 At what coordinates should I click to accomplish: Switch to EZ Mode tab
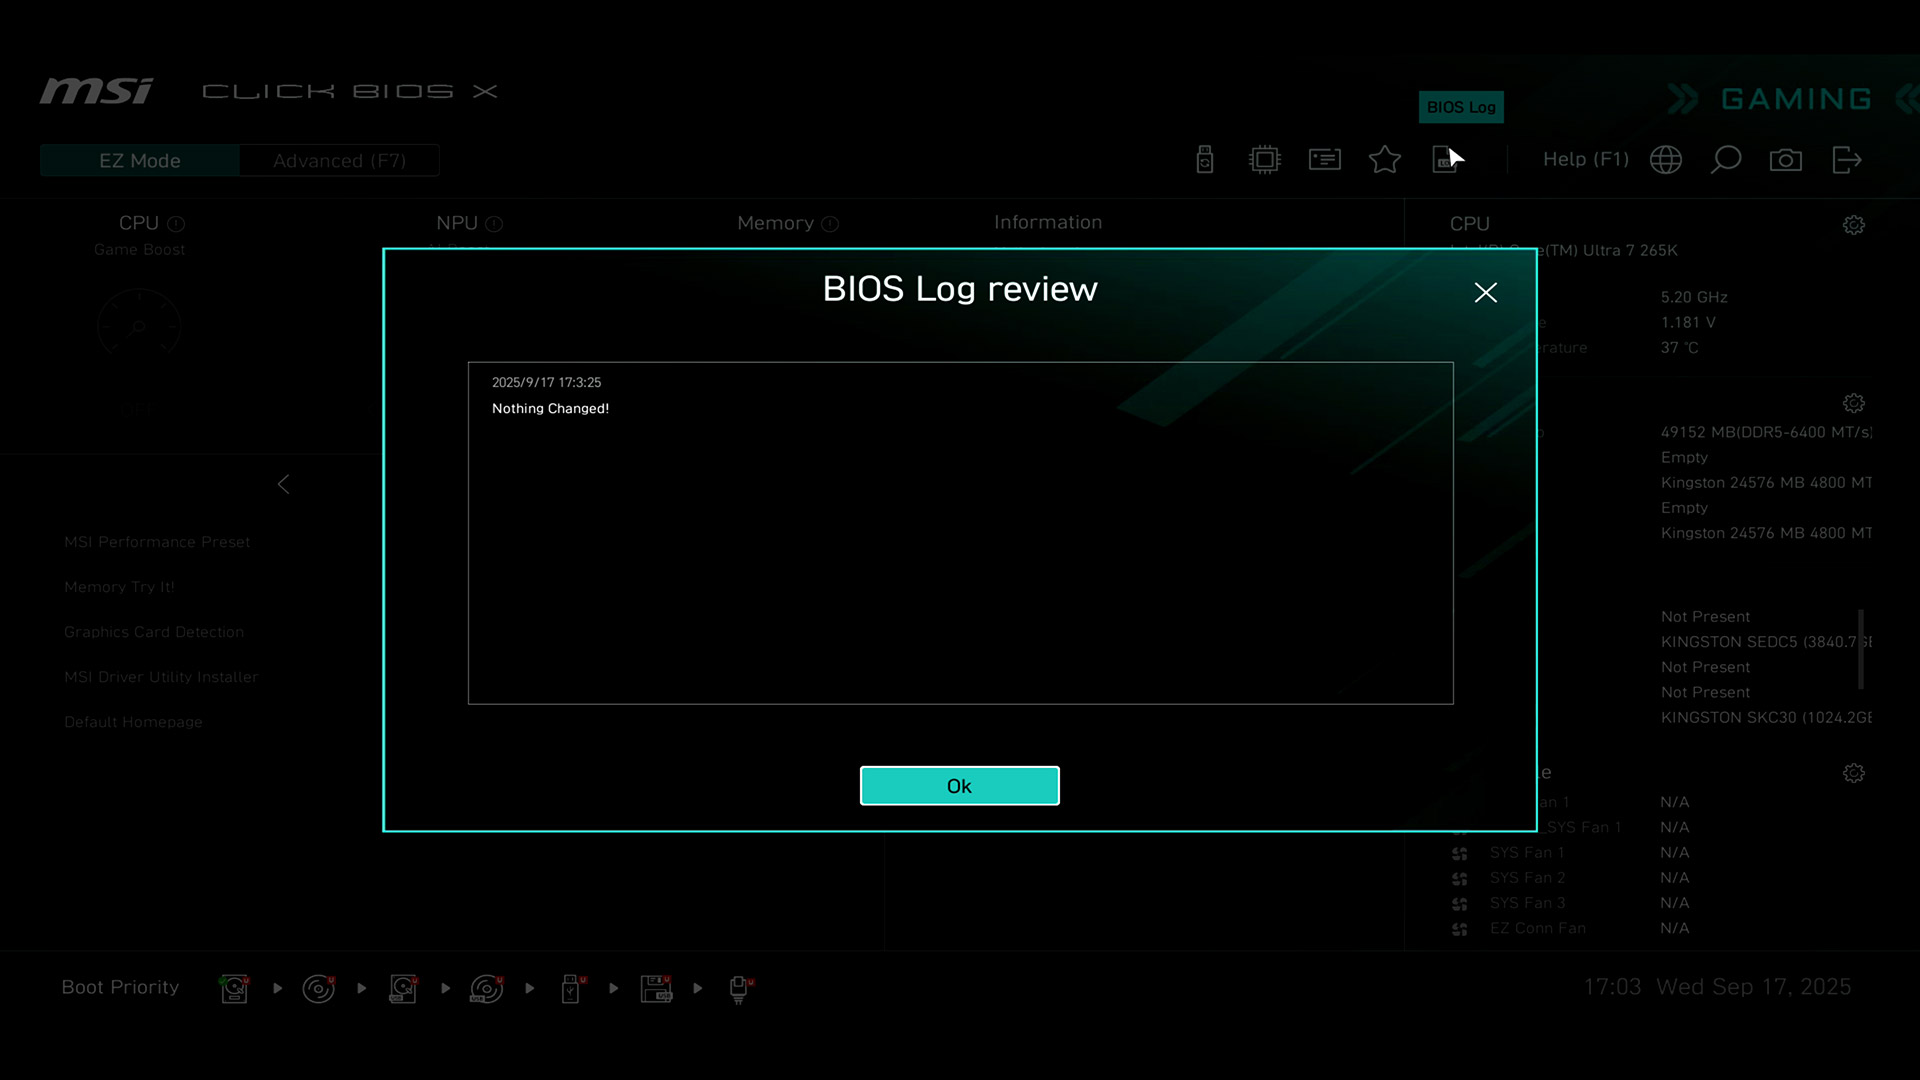(x=140, y=161)
